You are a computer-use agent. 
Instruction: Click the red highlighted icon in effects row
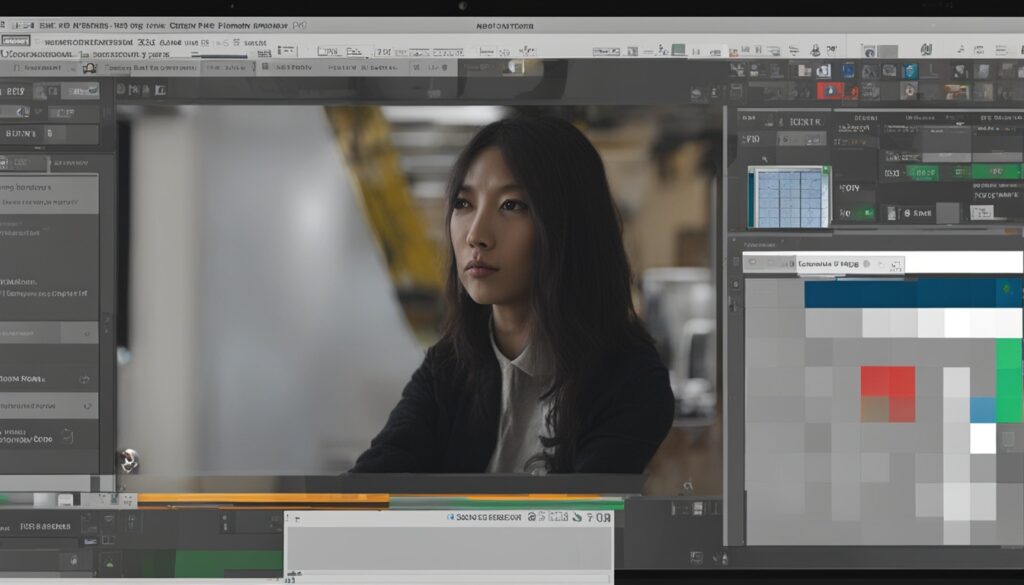(827, 91)
